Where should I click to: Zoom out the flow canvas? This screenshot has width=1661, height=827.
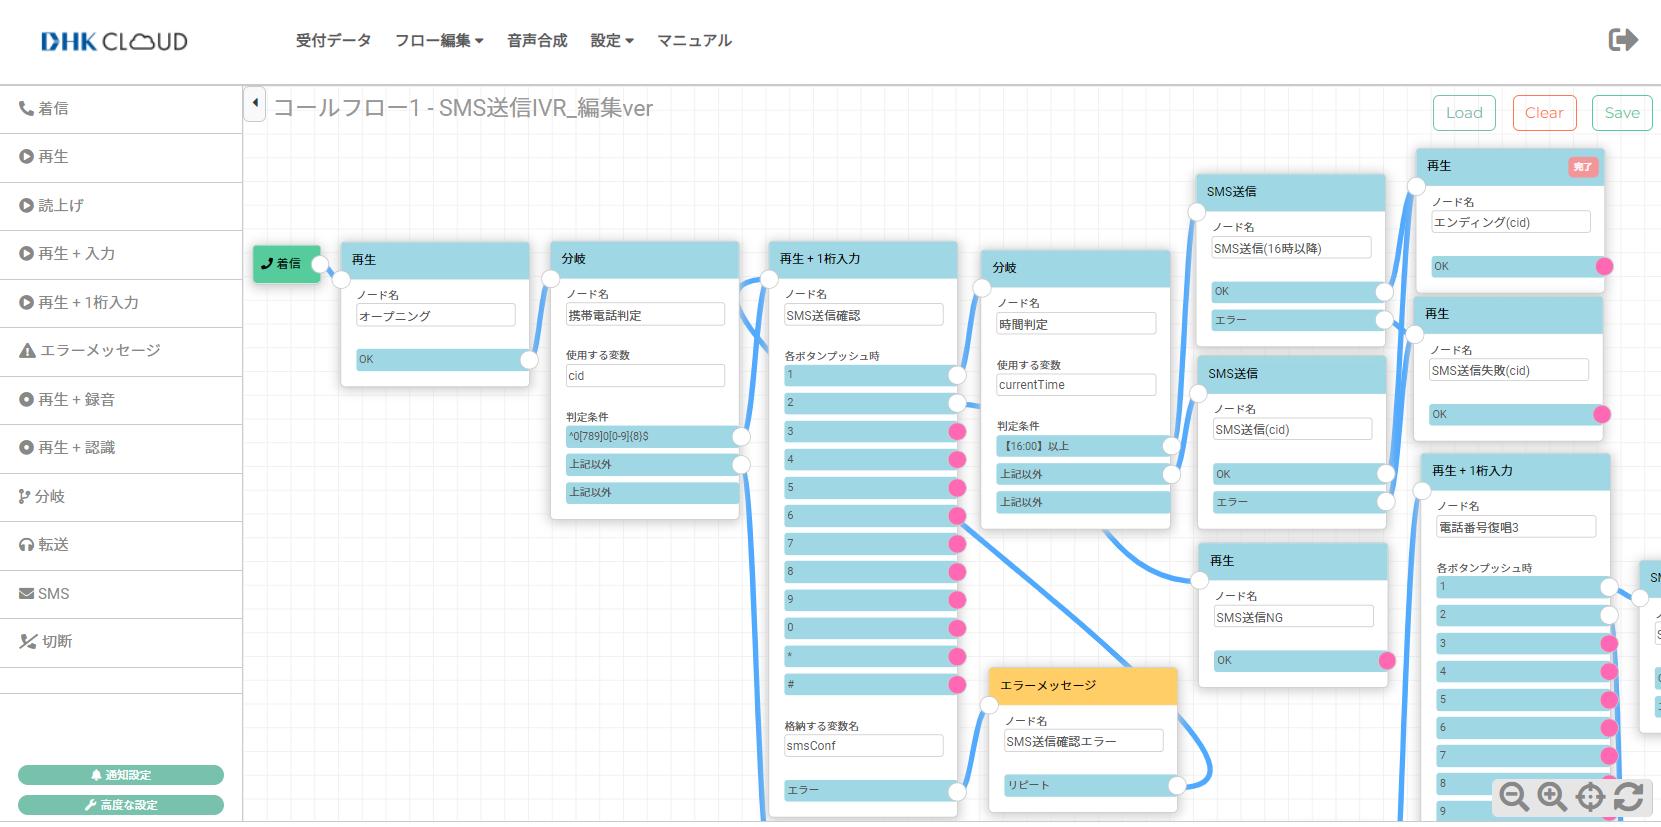[1514, 797]
